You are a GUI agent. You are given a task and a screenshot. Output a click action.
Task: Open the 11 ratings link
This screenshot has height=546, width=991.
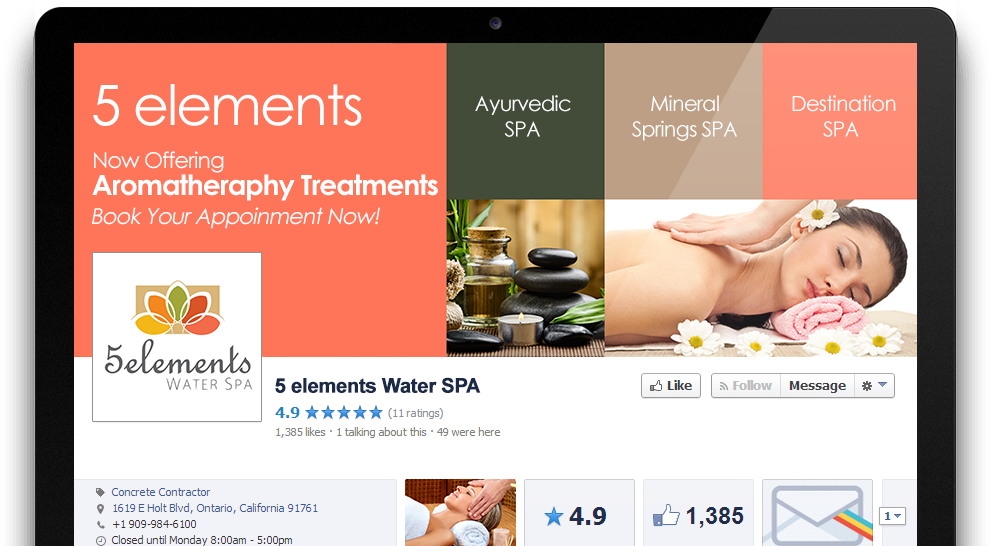415,413
